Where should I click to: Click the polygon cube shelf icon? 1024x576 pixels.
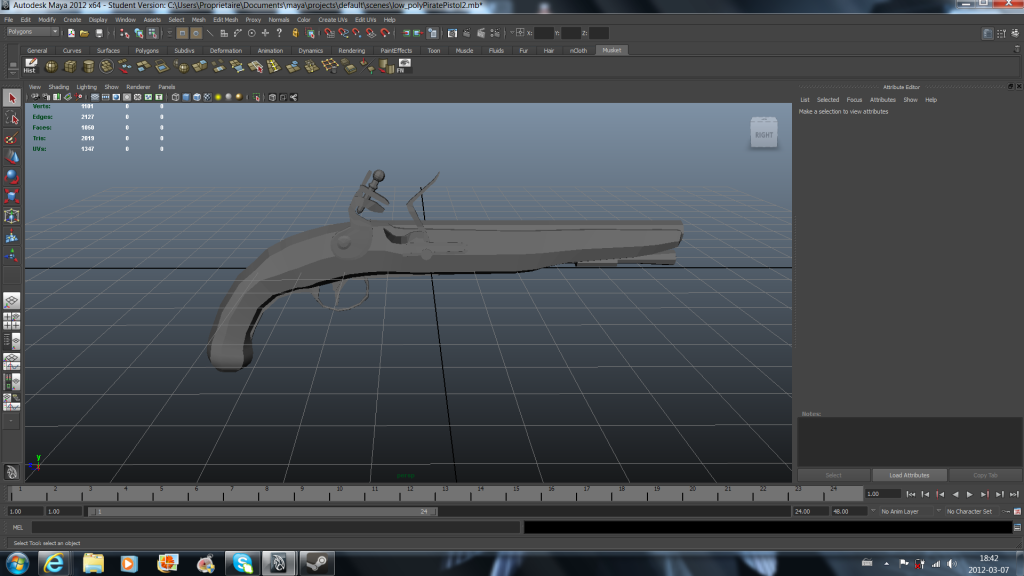[x=70, y=66]
